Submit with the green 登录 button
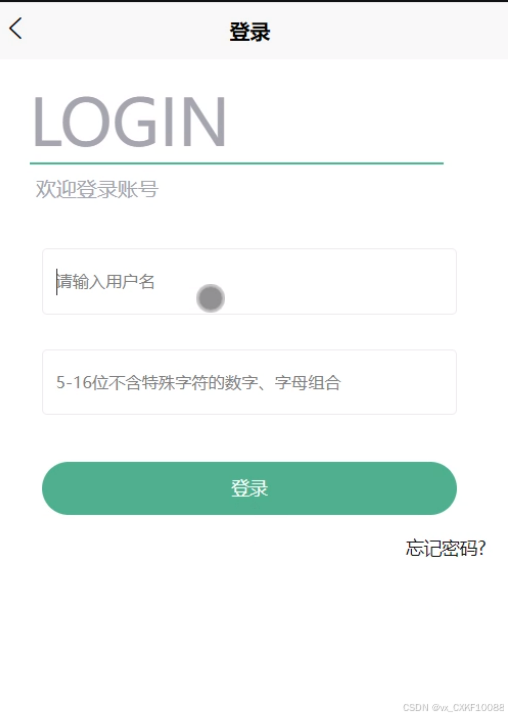 click(249, 488)
